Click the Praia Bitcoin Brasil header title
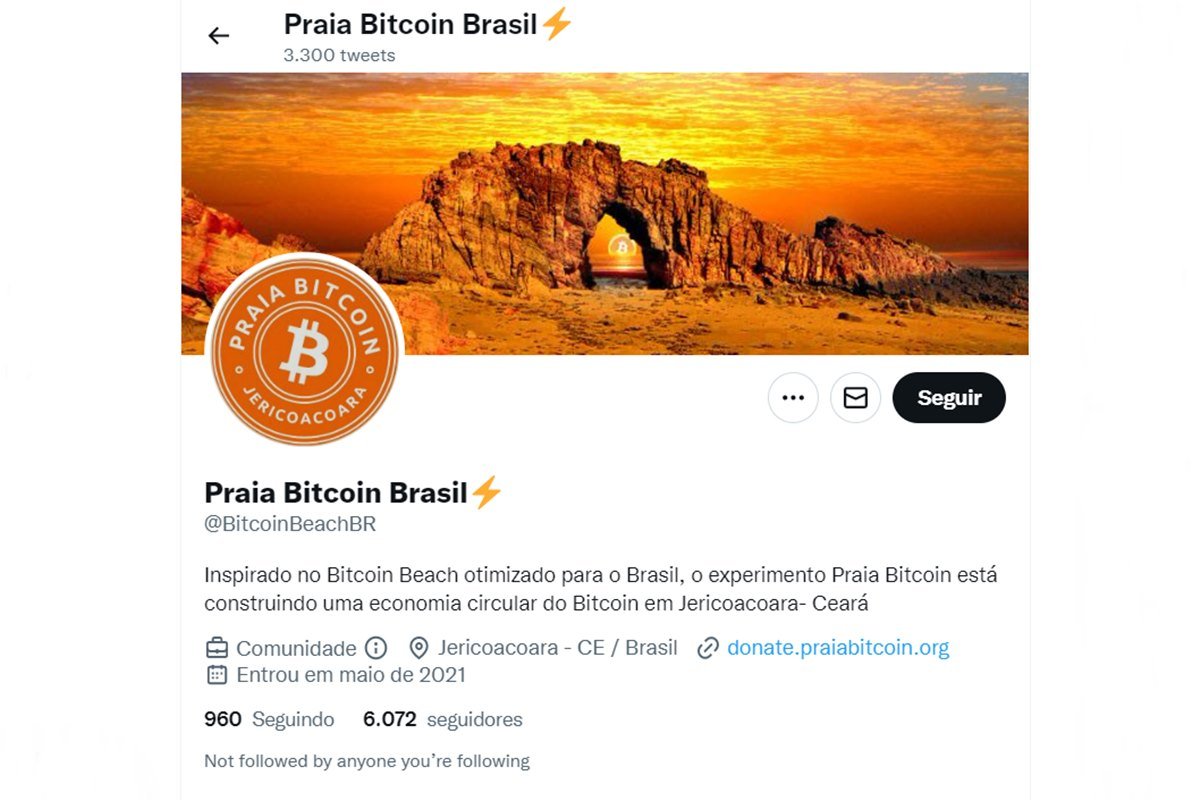This screenshot has height=800, width=1200. (x=411, y=24)
